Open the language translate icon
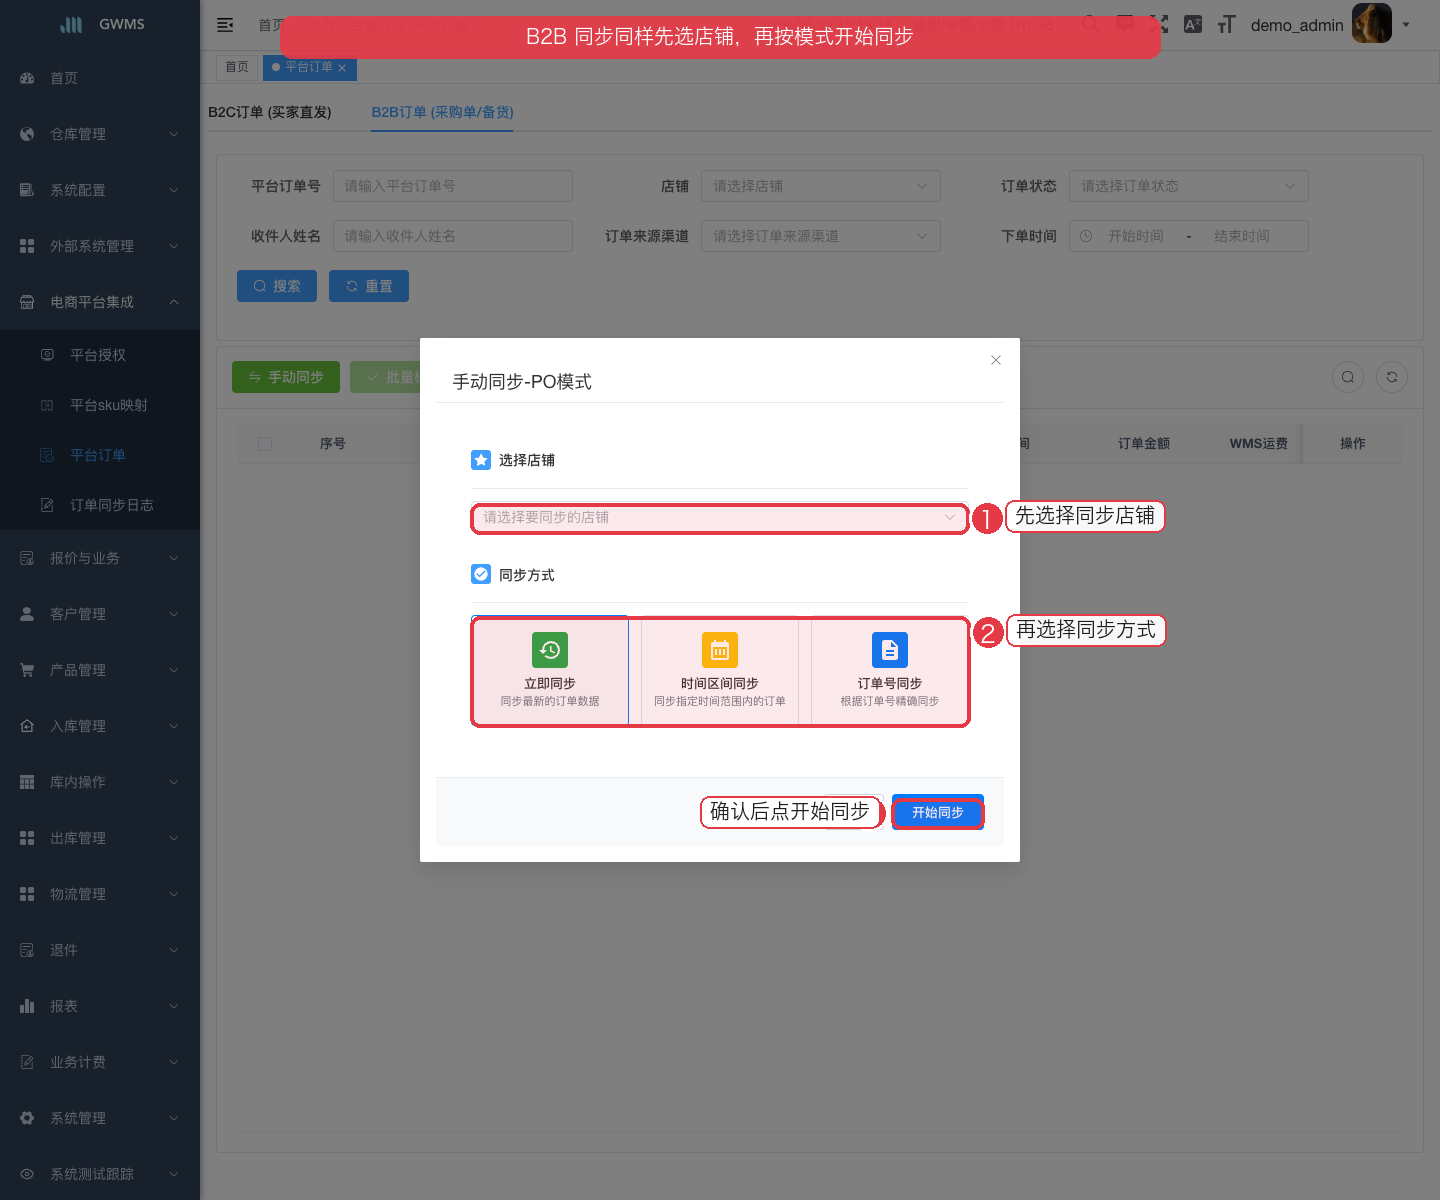The width and height of the screenshot is (1440, 1200). (x=1193, y=25)
